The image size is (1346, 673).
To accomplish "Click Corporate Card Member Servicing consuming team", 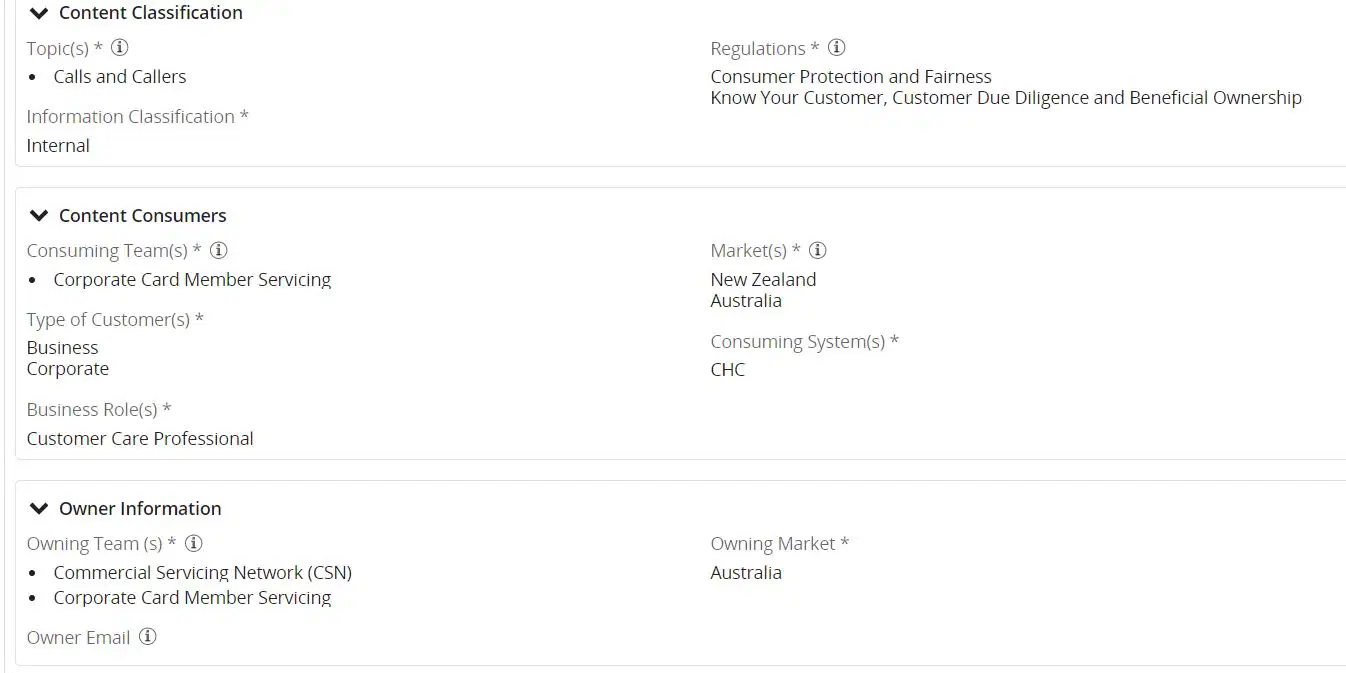I will coord(192,279).
